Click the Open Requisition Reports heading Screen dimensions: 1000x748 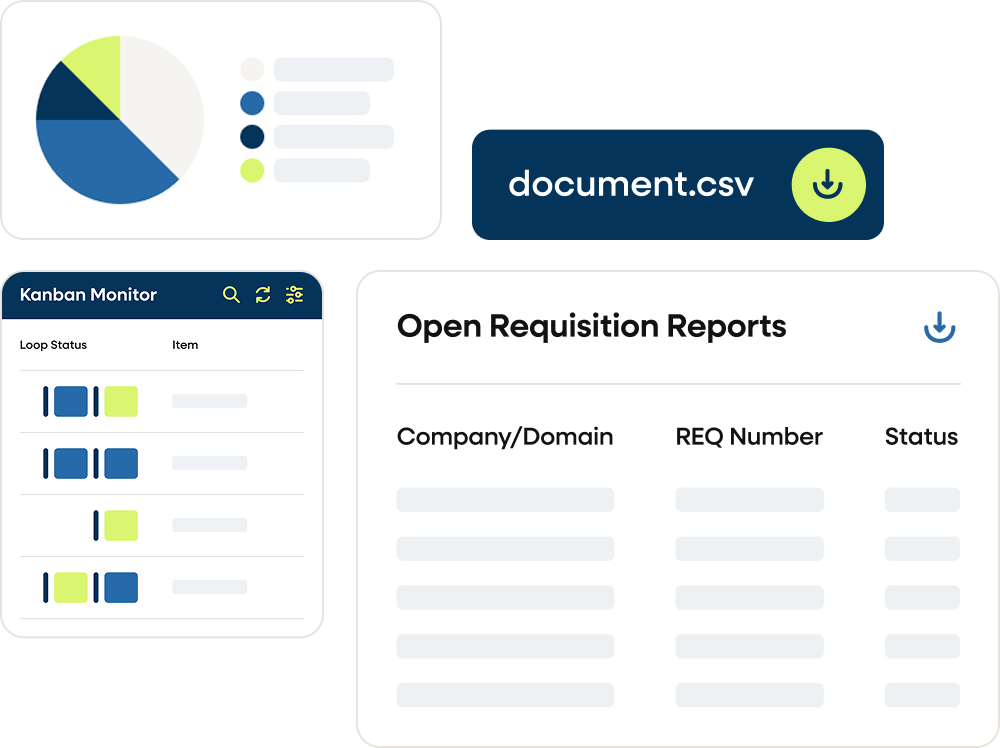591,326
